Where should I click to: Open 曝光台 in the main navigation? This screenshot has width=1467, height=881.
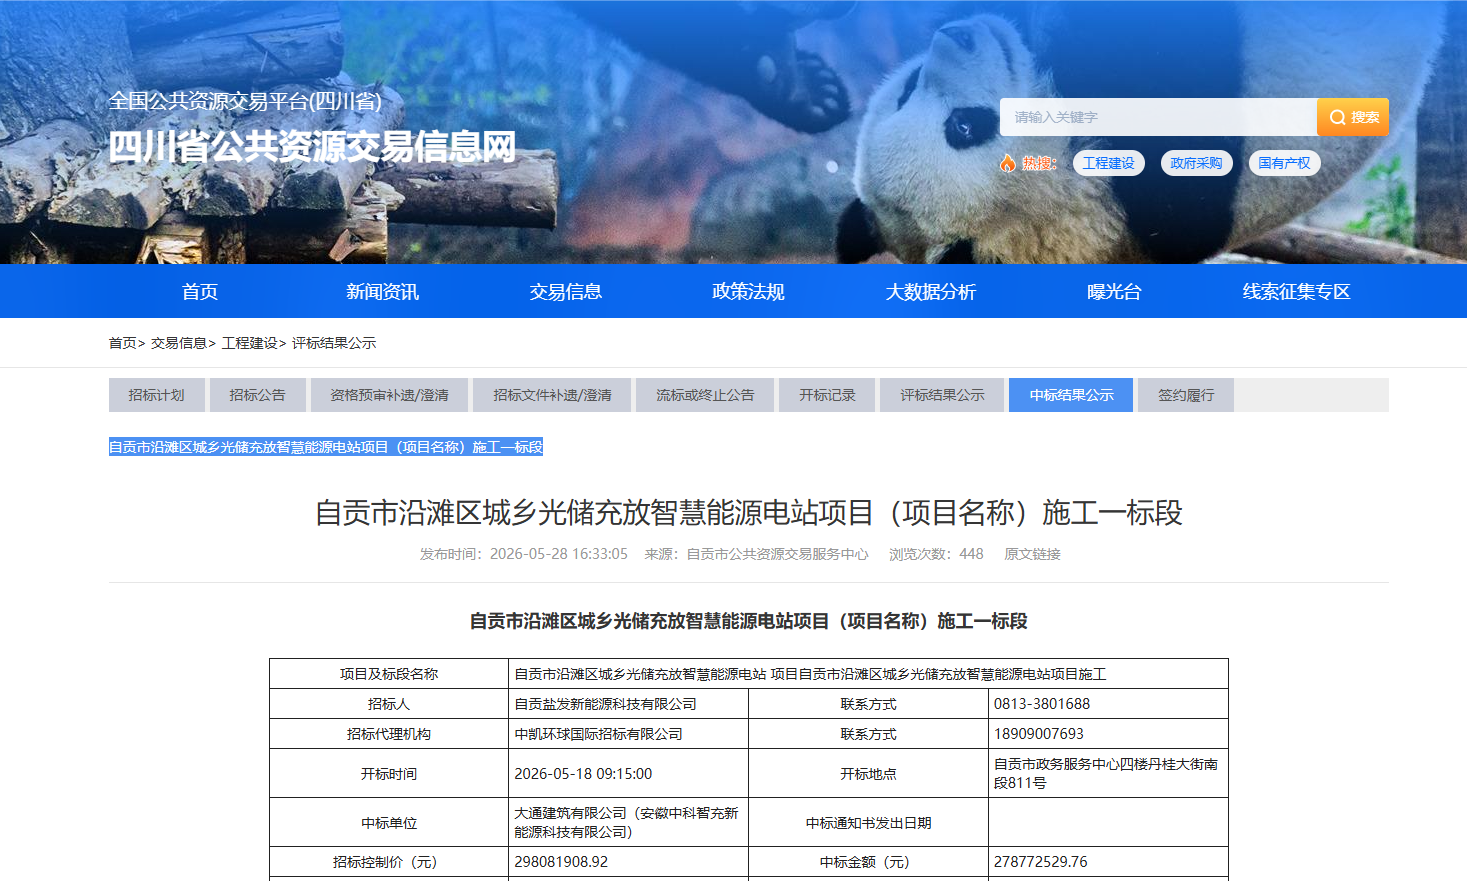[1114, 292]
